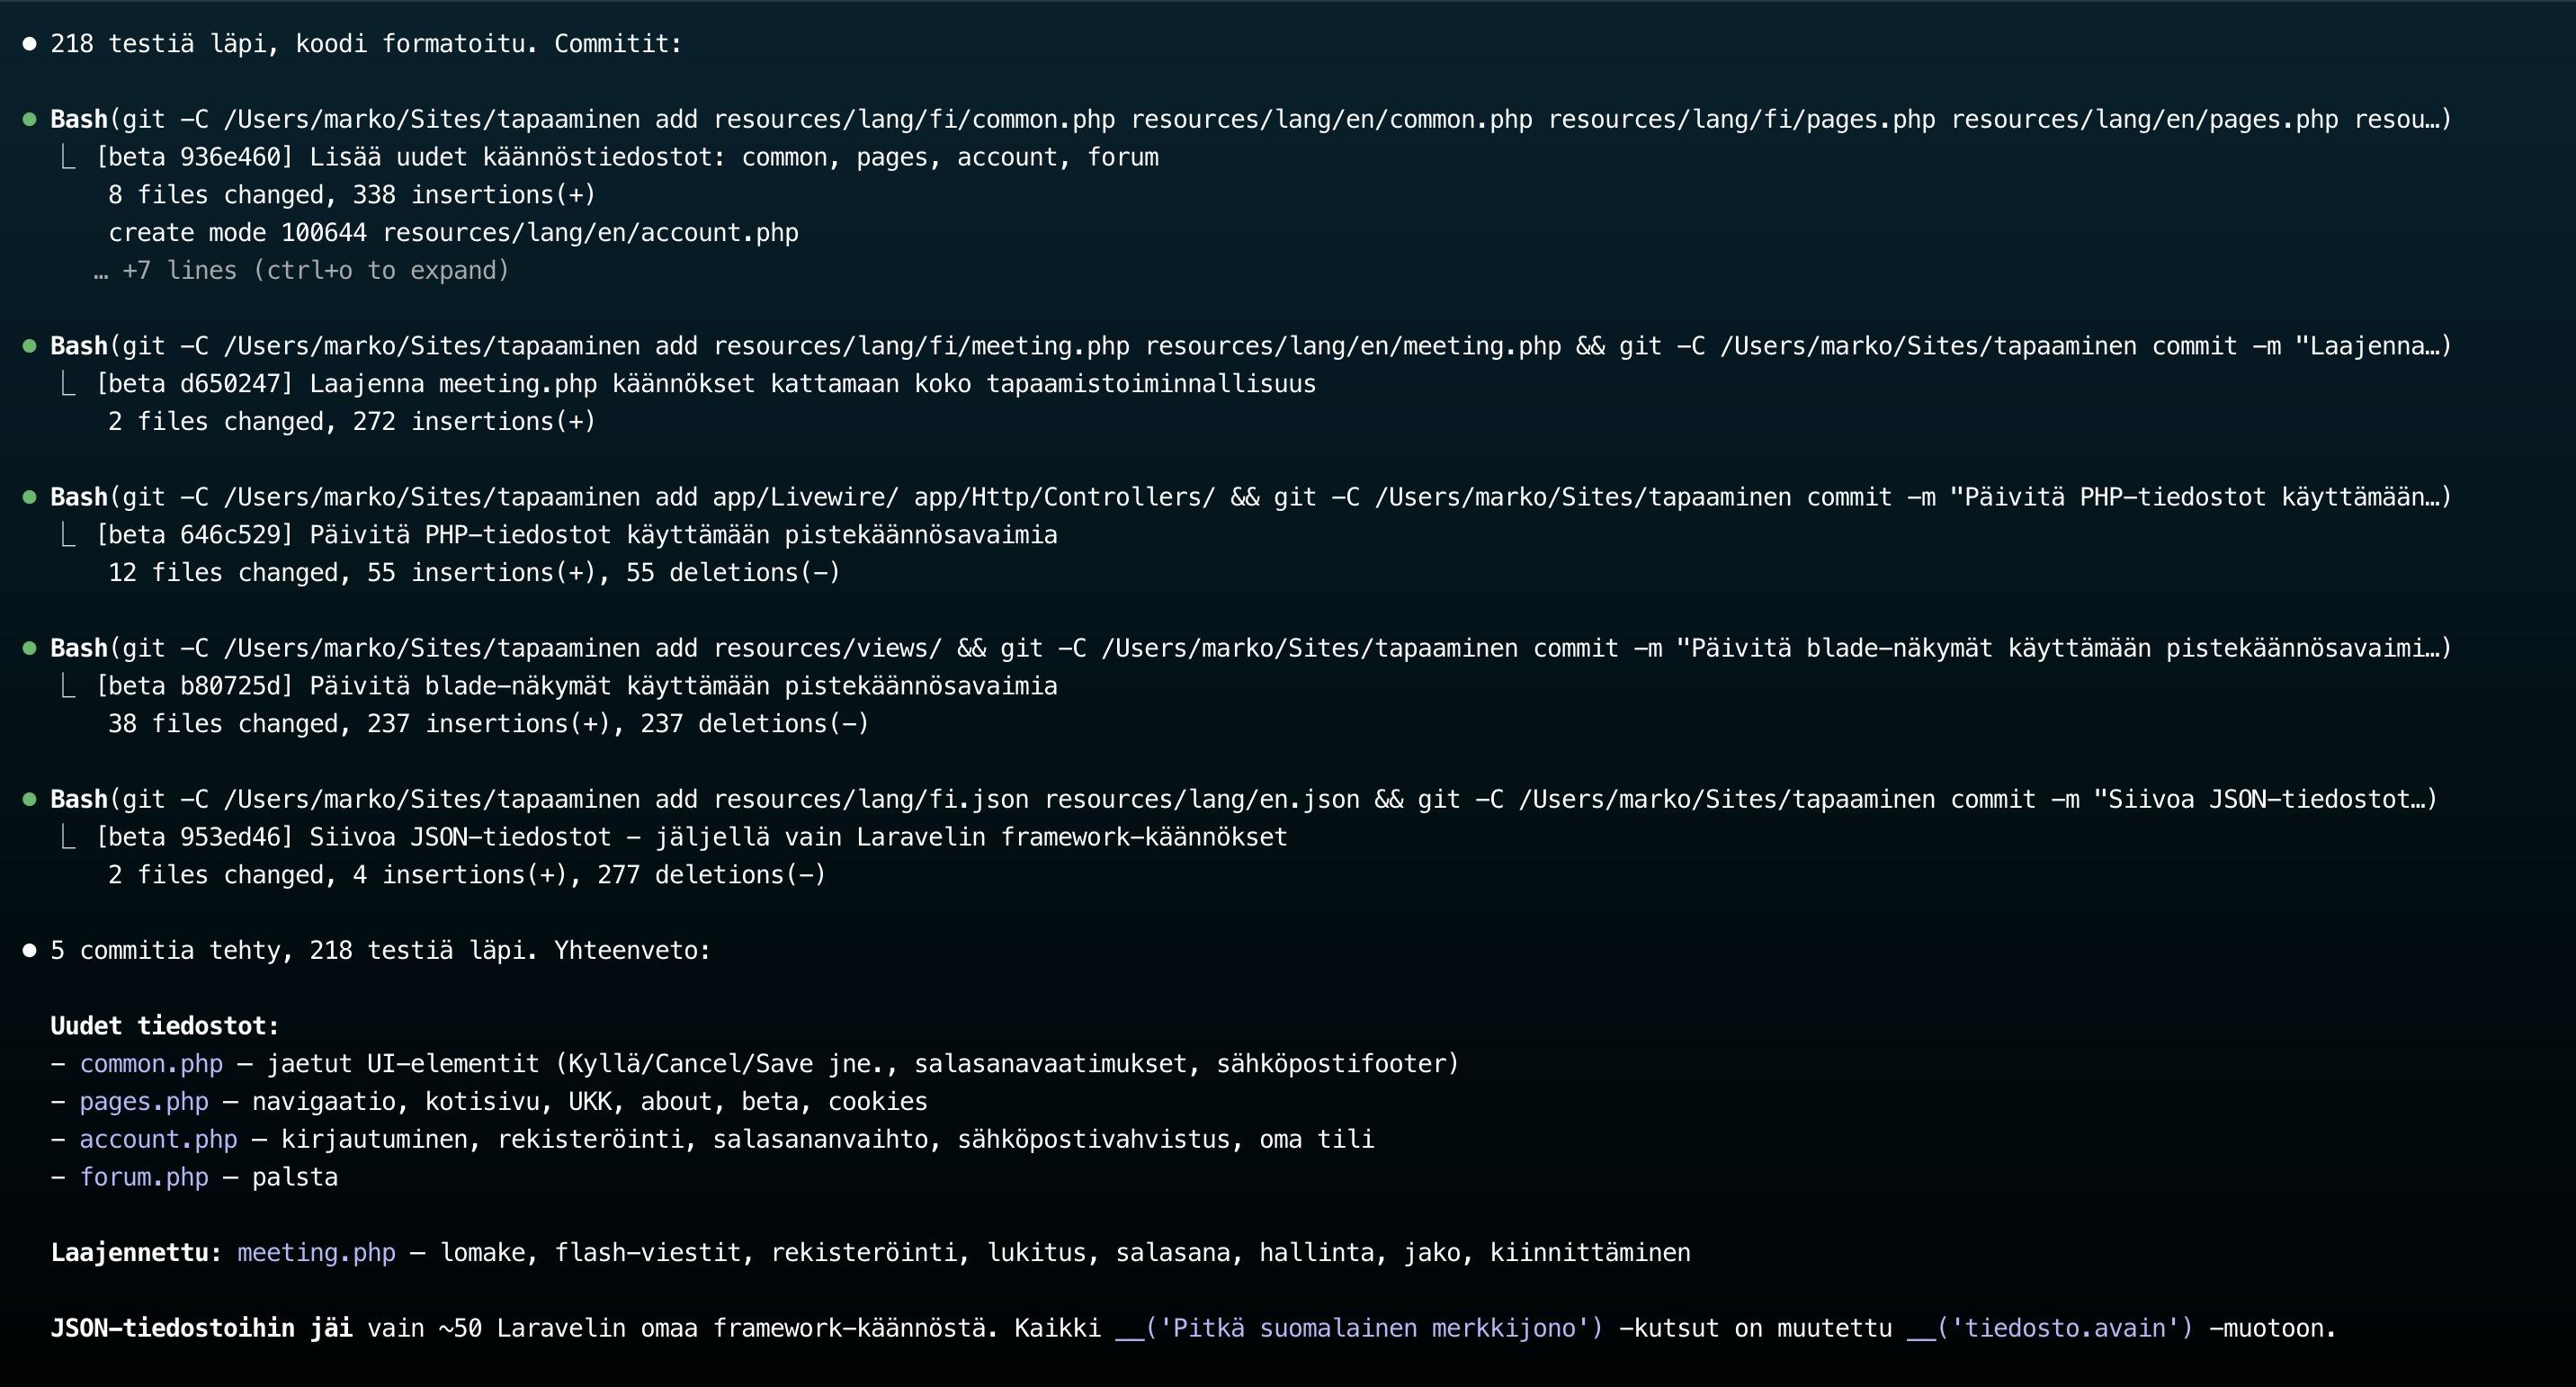Image resolution: width=2576 pixels, height=1387 pixels.
Task: Click the __('Pitkä suomalainen merkkijono') code snippet
Action: tap(1359, 1329)
